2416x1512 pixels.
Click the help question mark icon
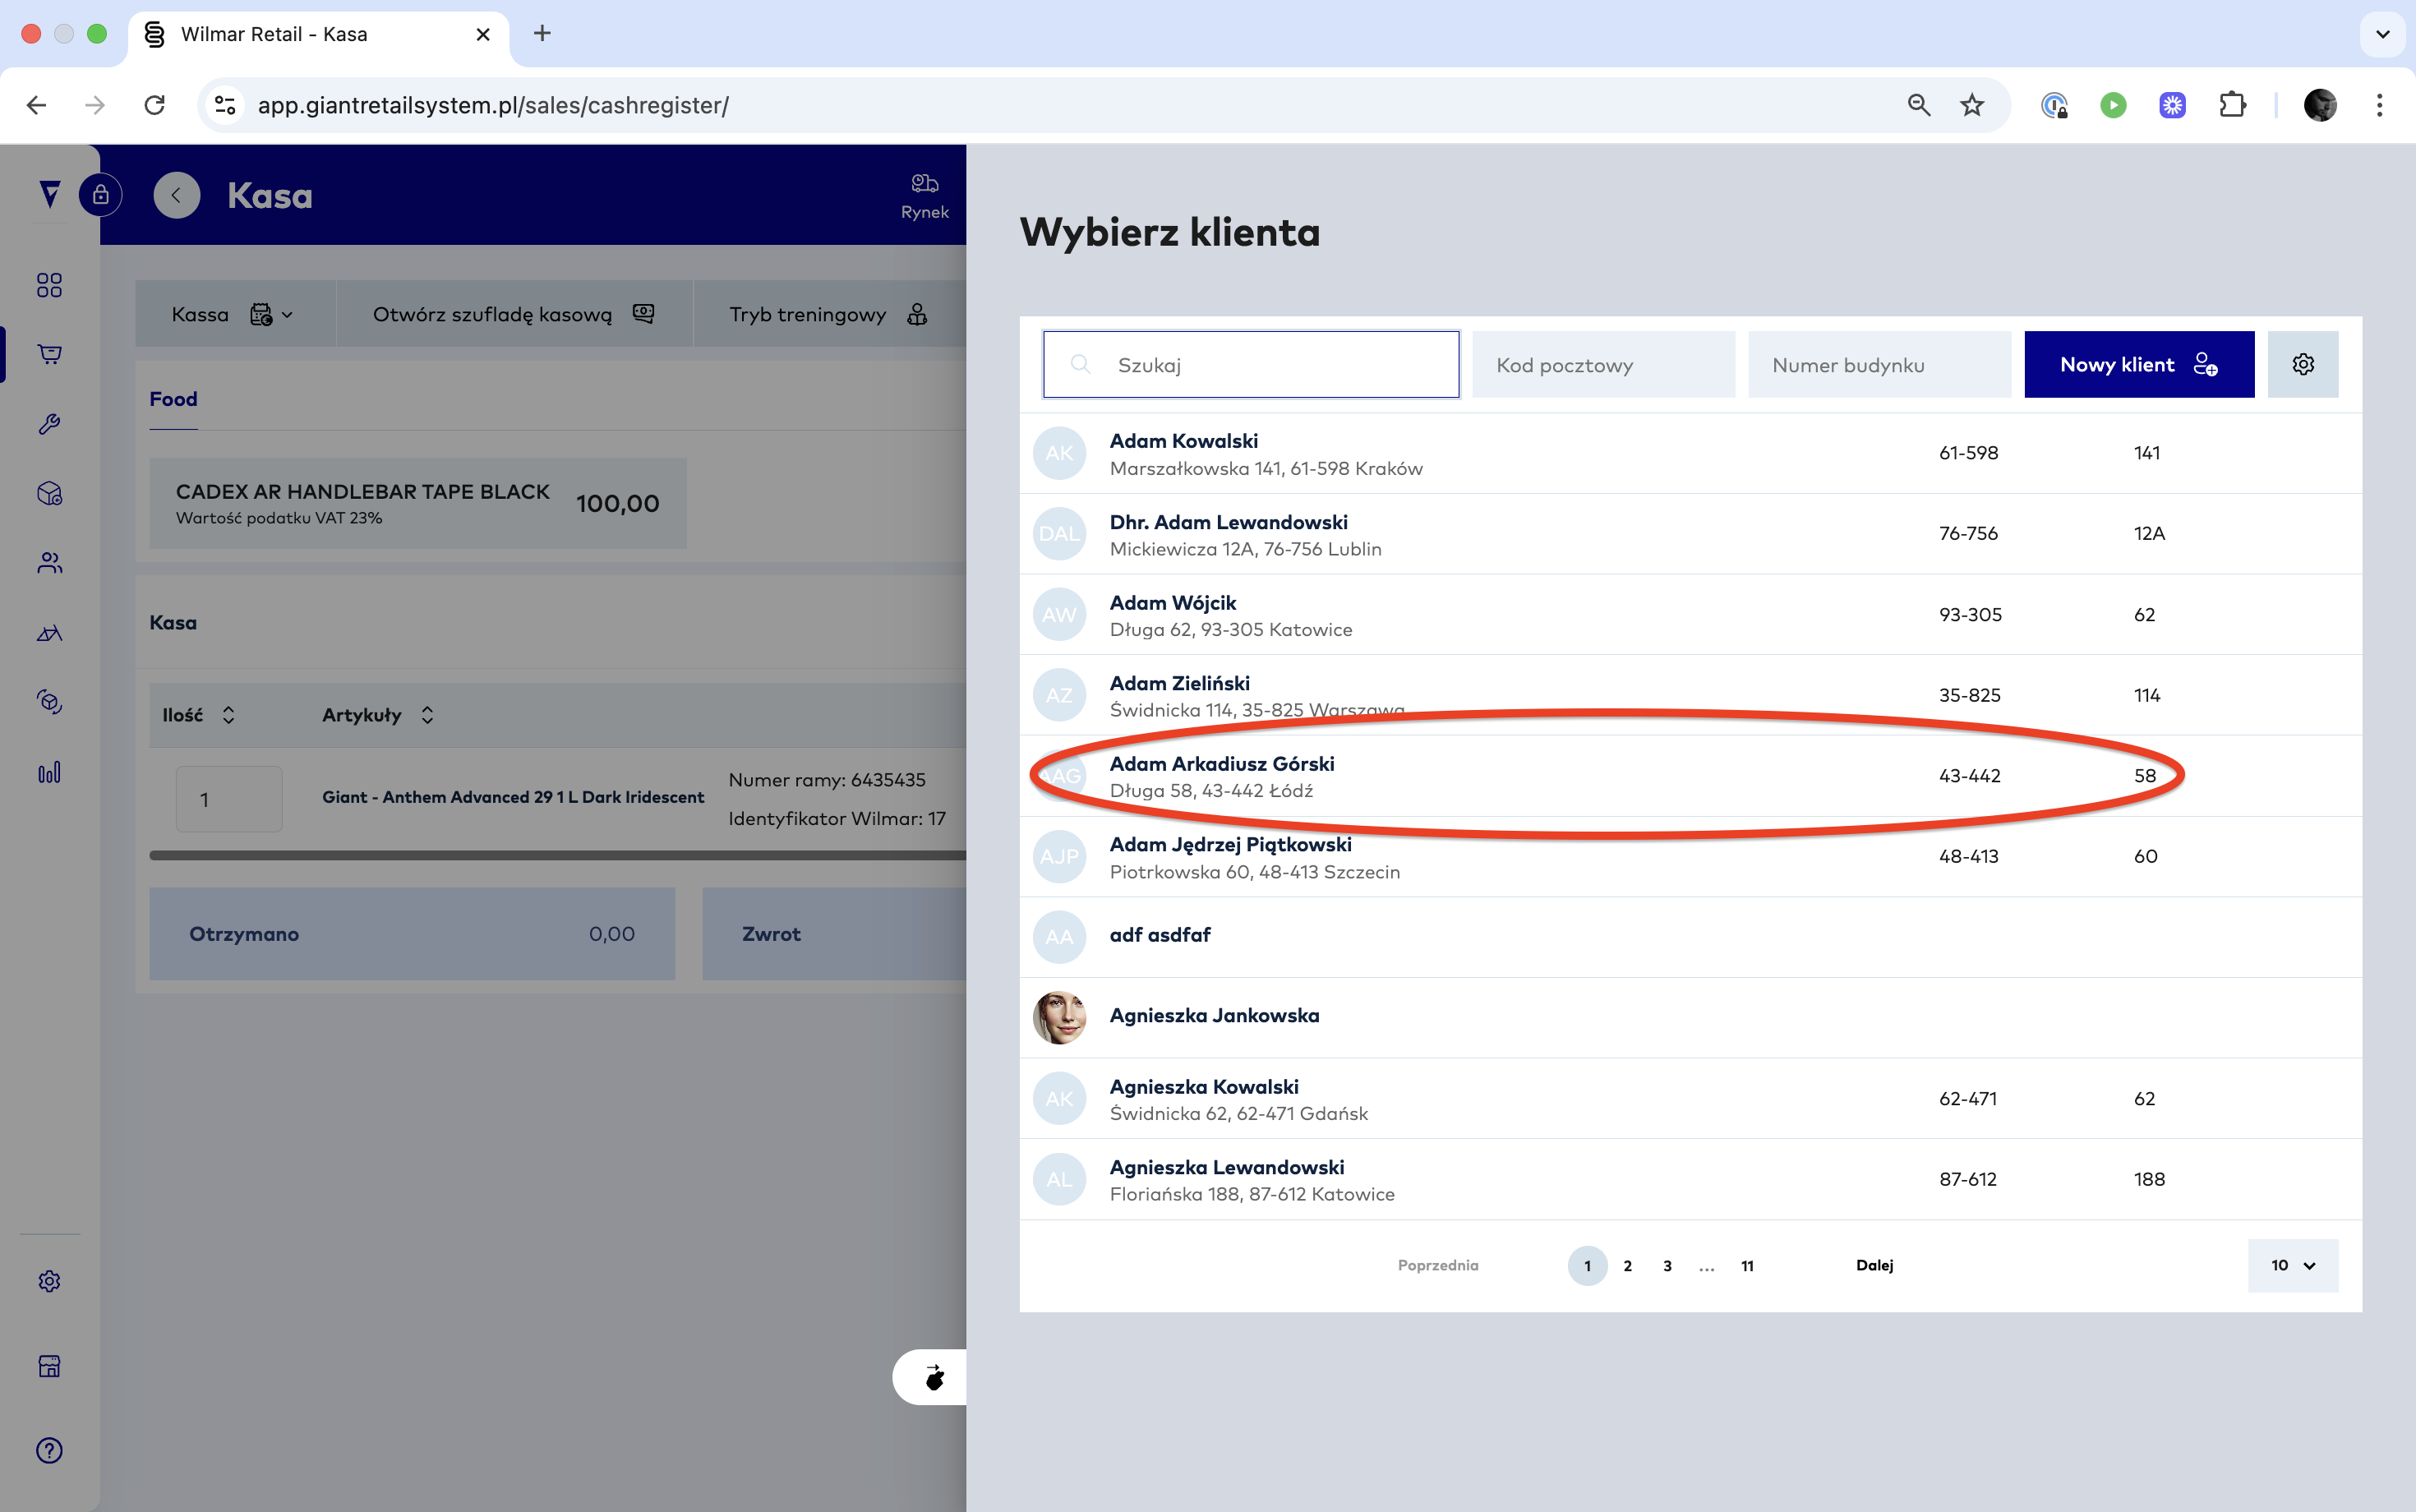coord(49,1450)
